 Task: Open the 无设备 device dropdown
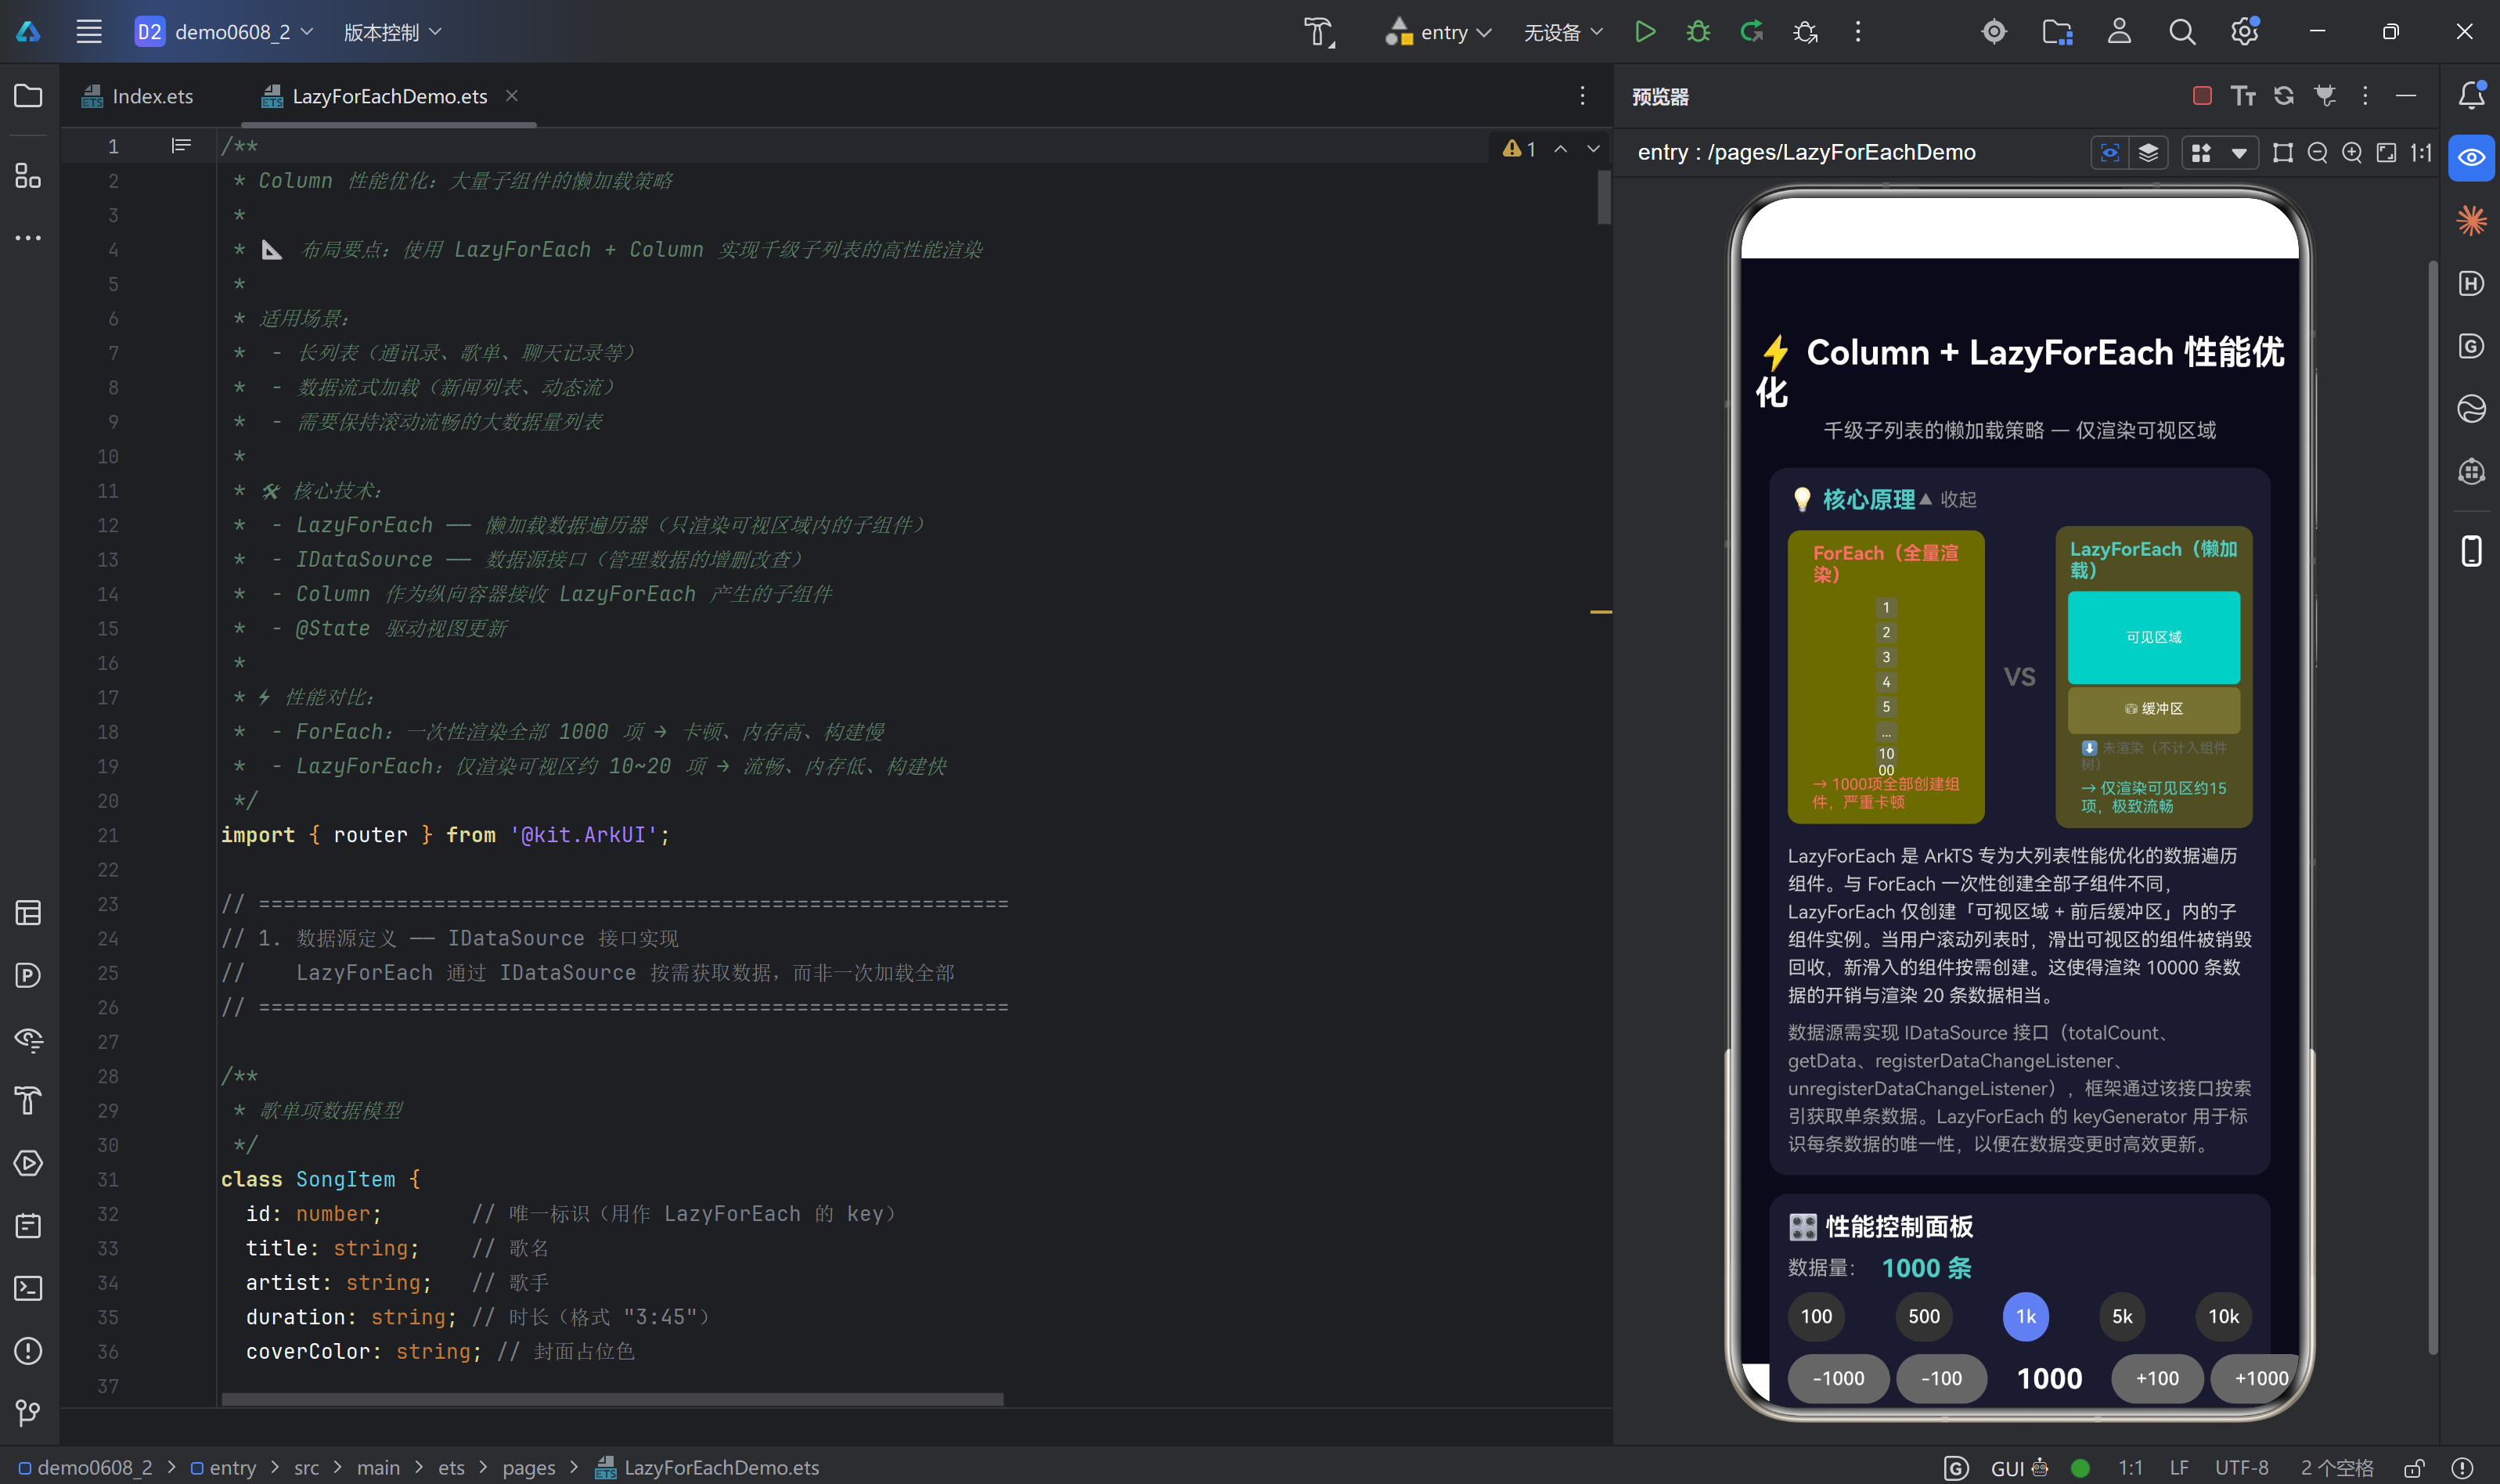point(1562,32)
